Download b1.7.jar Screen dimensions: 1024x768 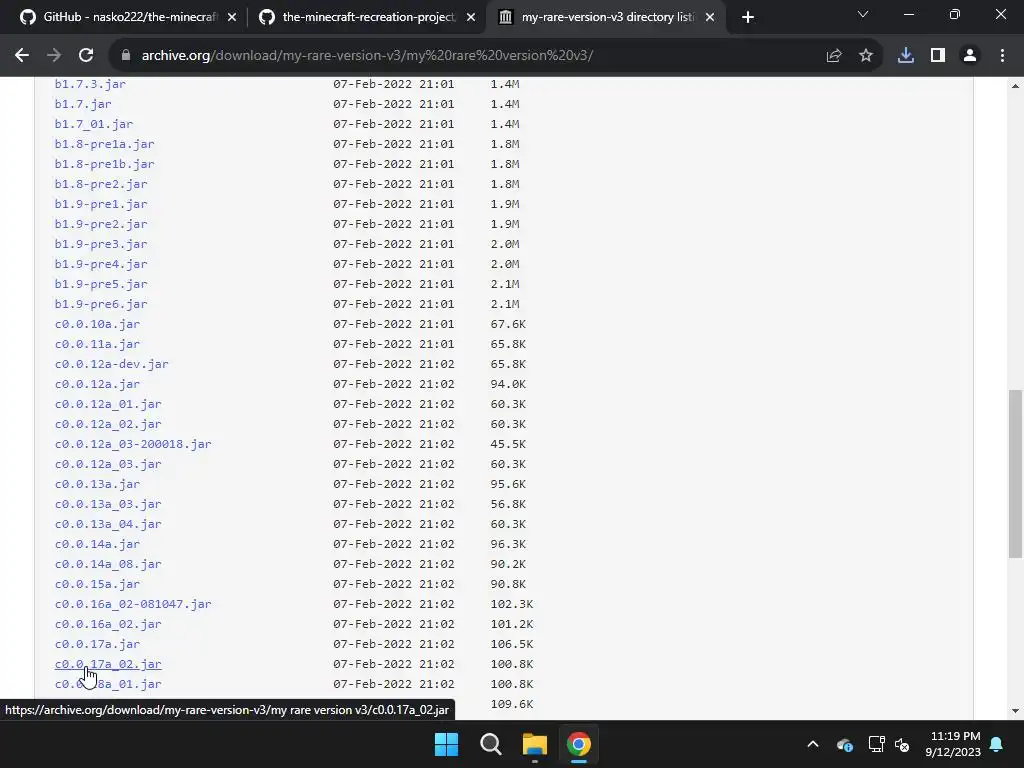pos(83,104)
